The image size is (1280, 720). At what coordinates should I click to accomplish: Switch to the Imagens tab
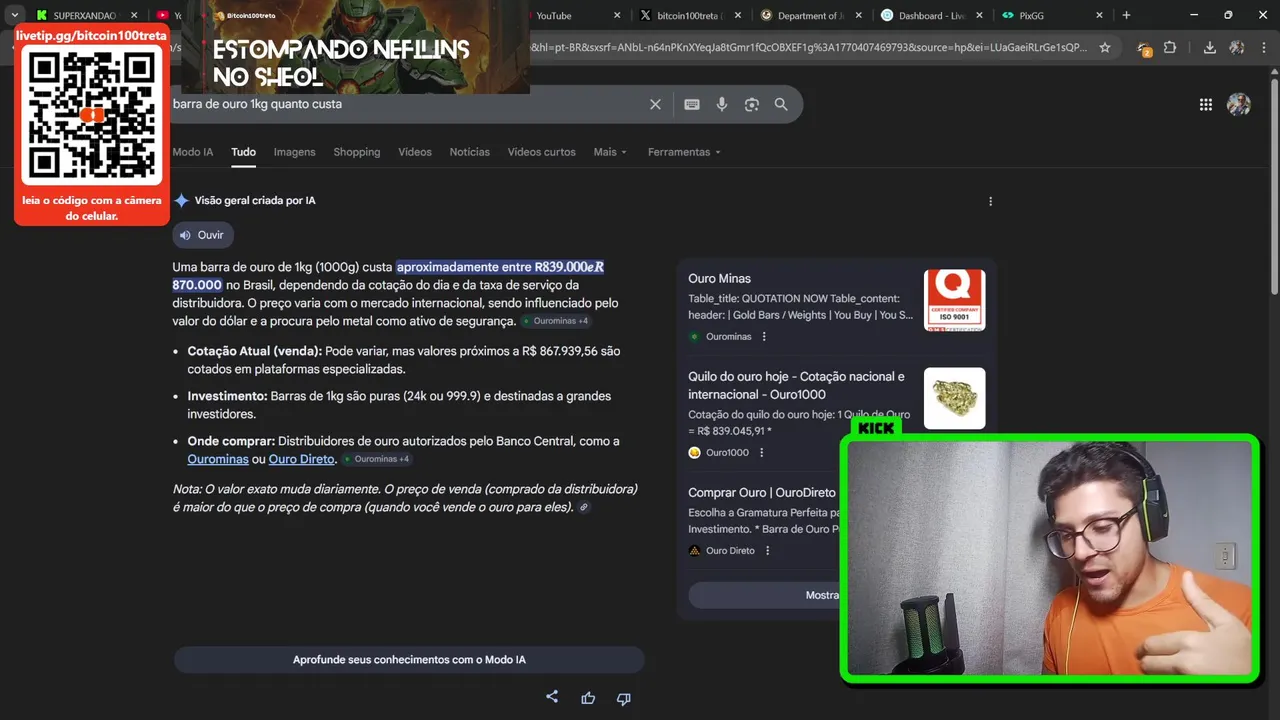(294, 152)
